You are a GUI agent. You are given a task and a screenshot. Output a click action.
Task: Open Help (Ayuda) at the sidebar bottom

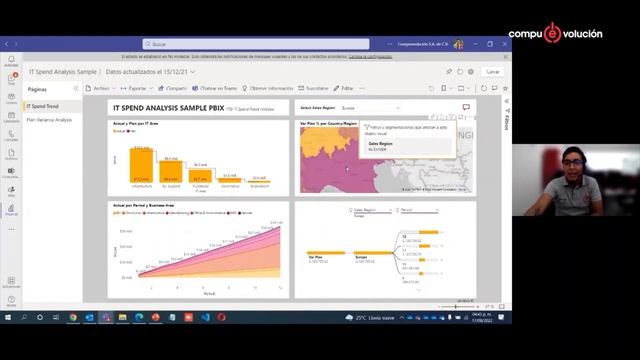click(11, 301)
